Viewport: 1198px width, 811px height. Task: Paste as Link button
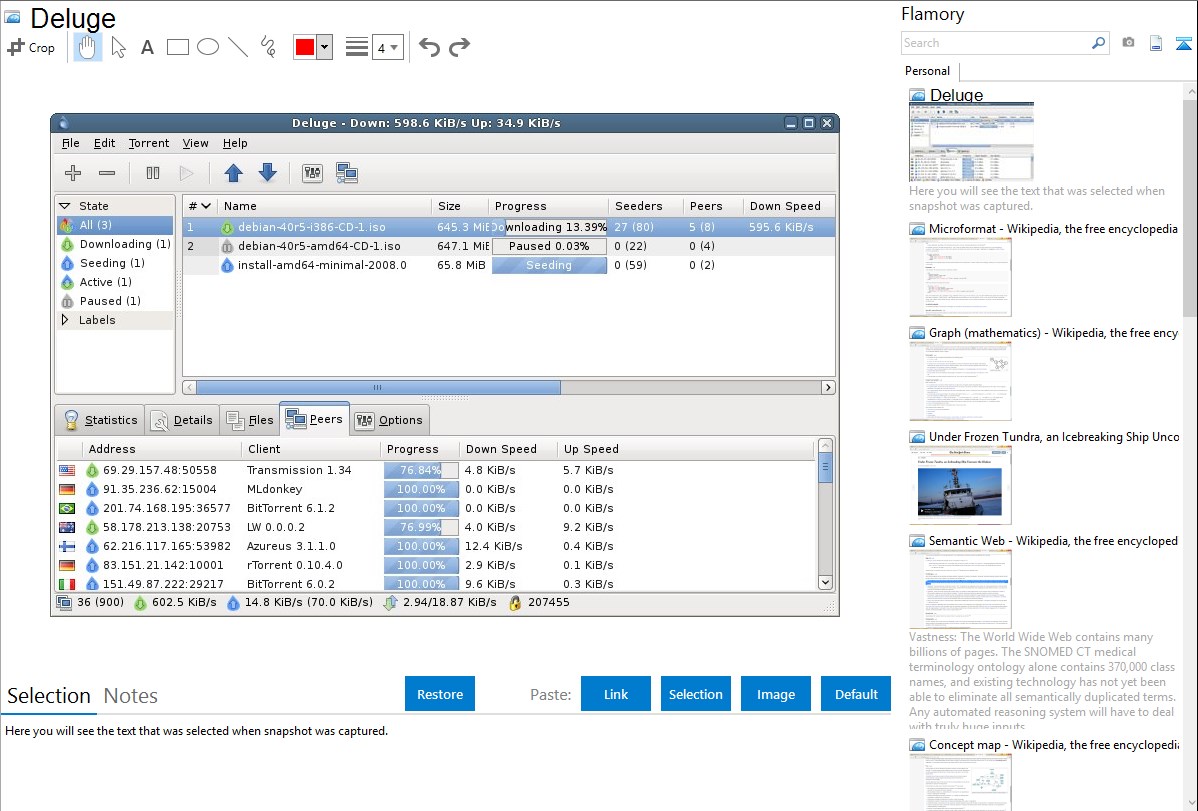pos(616,694)
